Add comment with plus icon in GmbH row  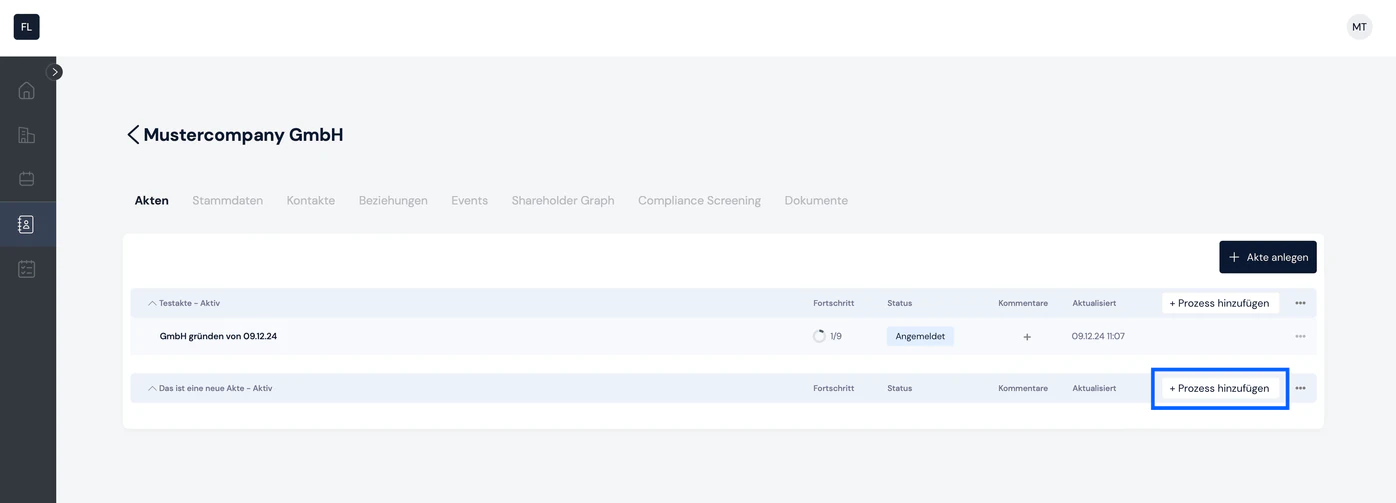click(x=1027, y=337)
